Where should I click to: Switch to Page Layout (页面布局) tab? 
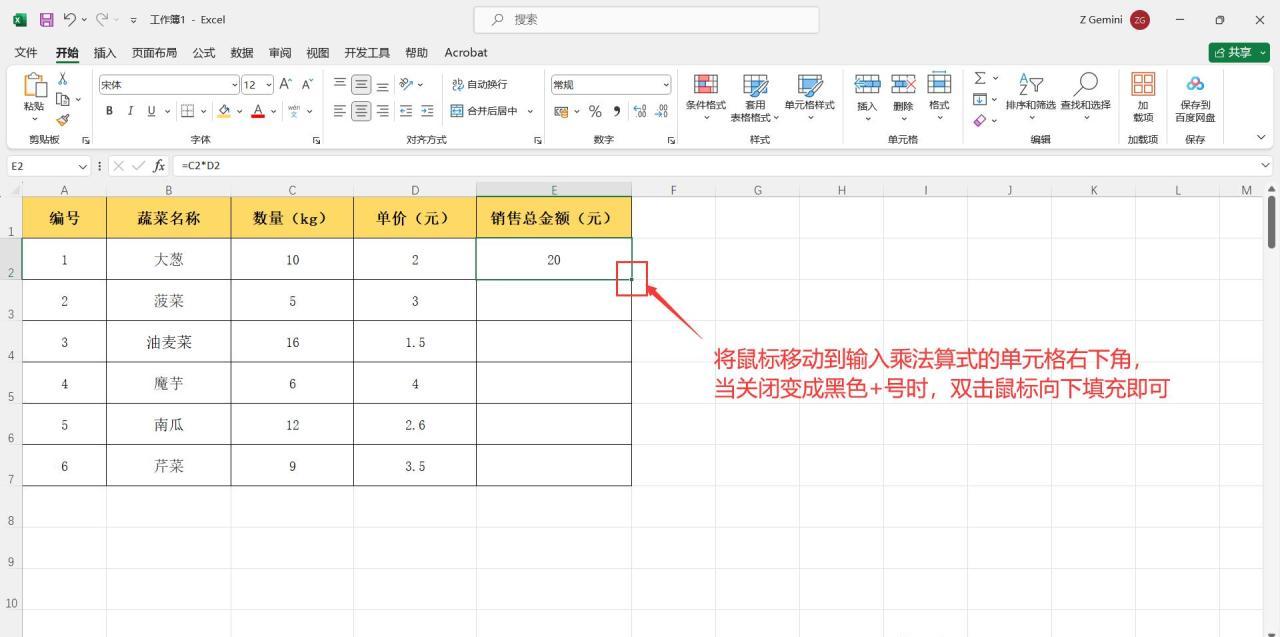coord(155,52)
